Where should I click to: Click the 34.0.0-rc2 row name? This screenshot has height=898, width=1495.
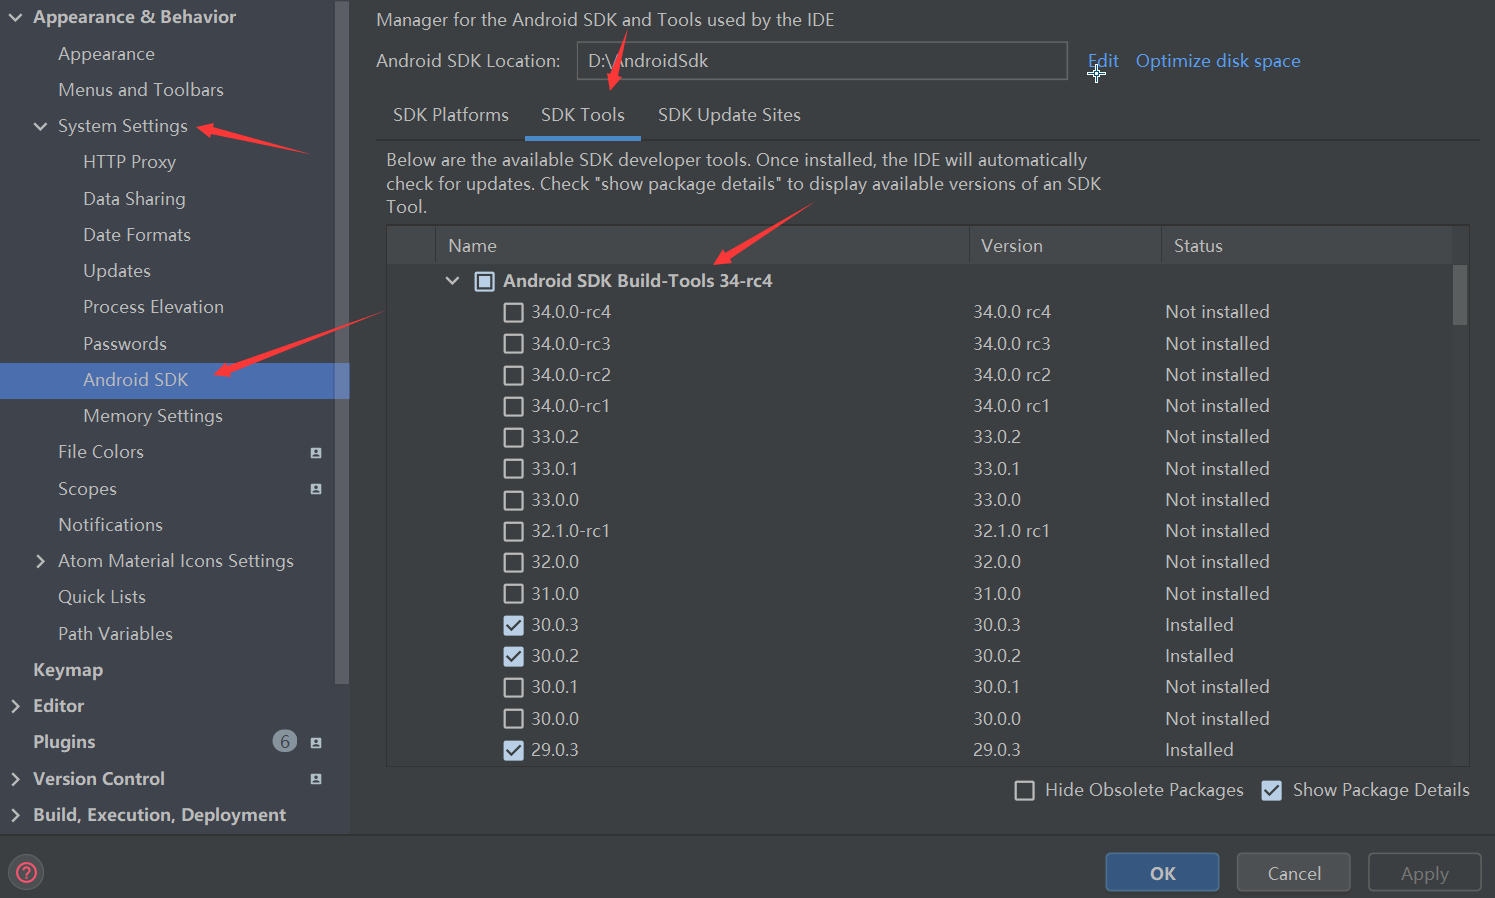[x=571, y=375]
